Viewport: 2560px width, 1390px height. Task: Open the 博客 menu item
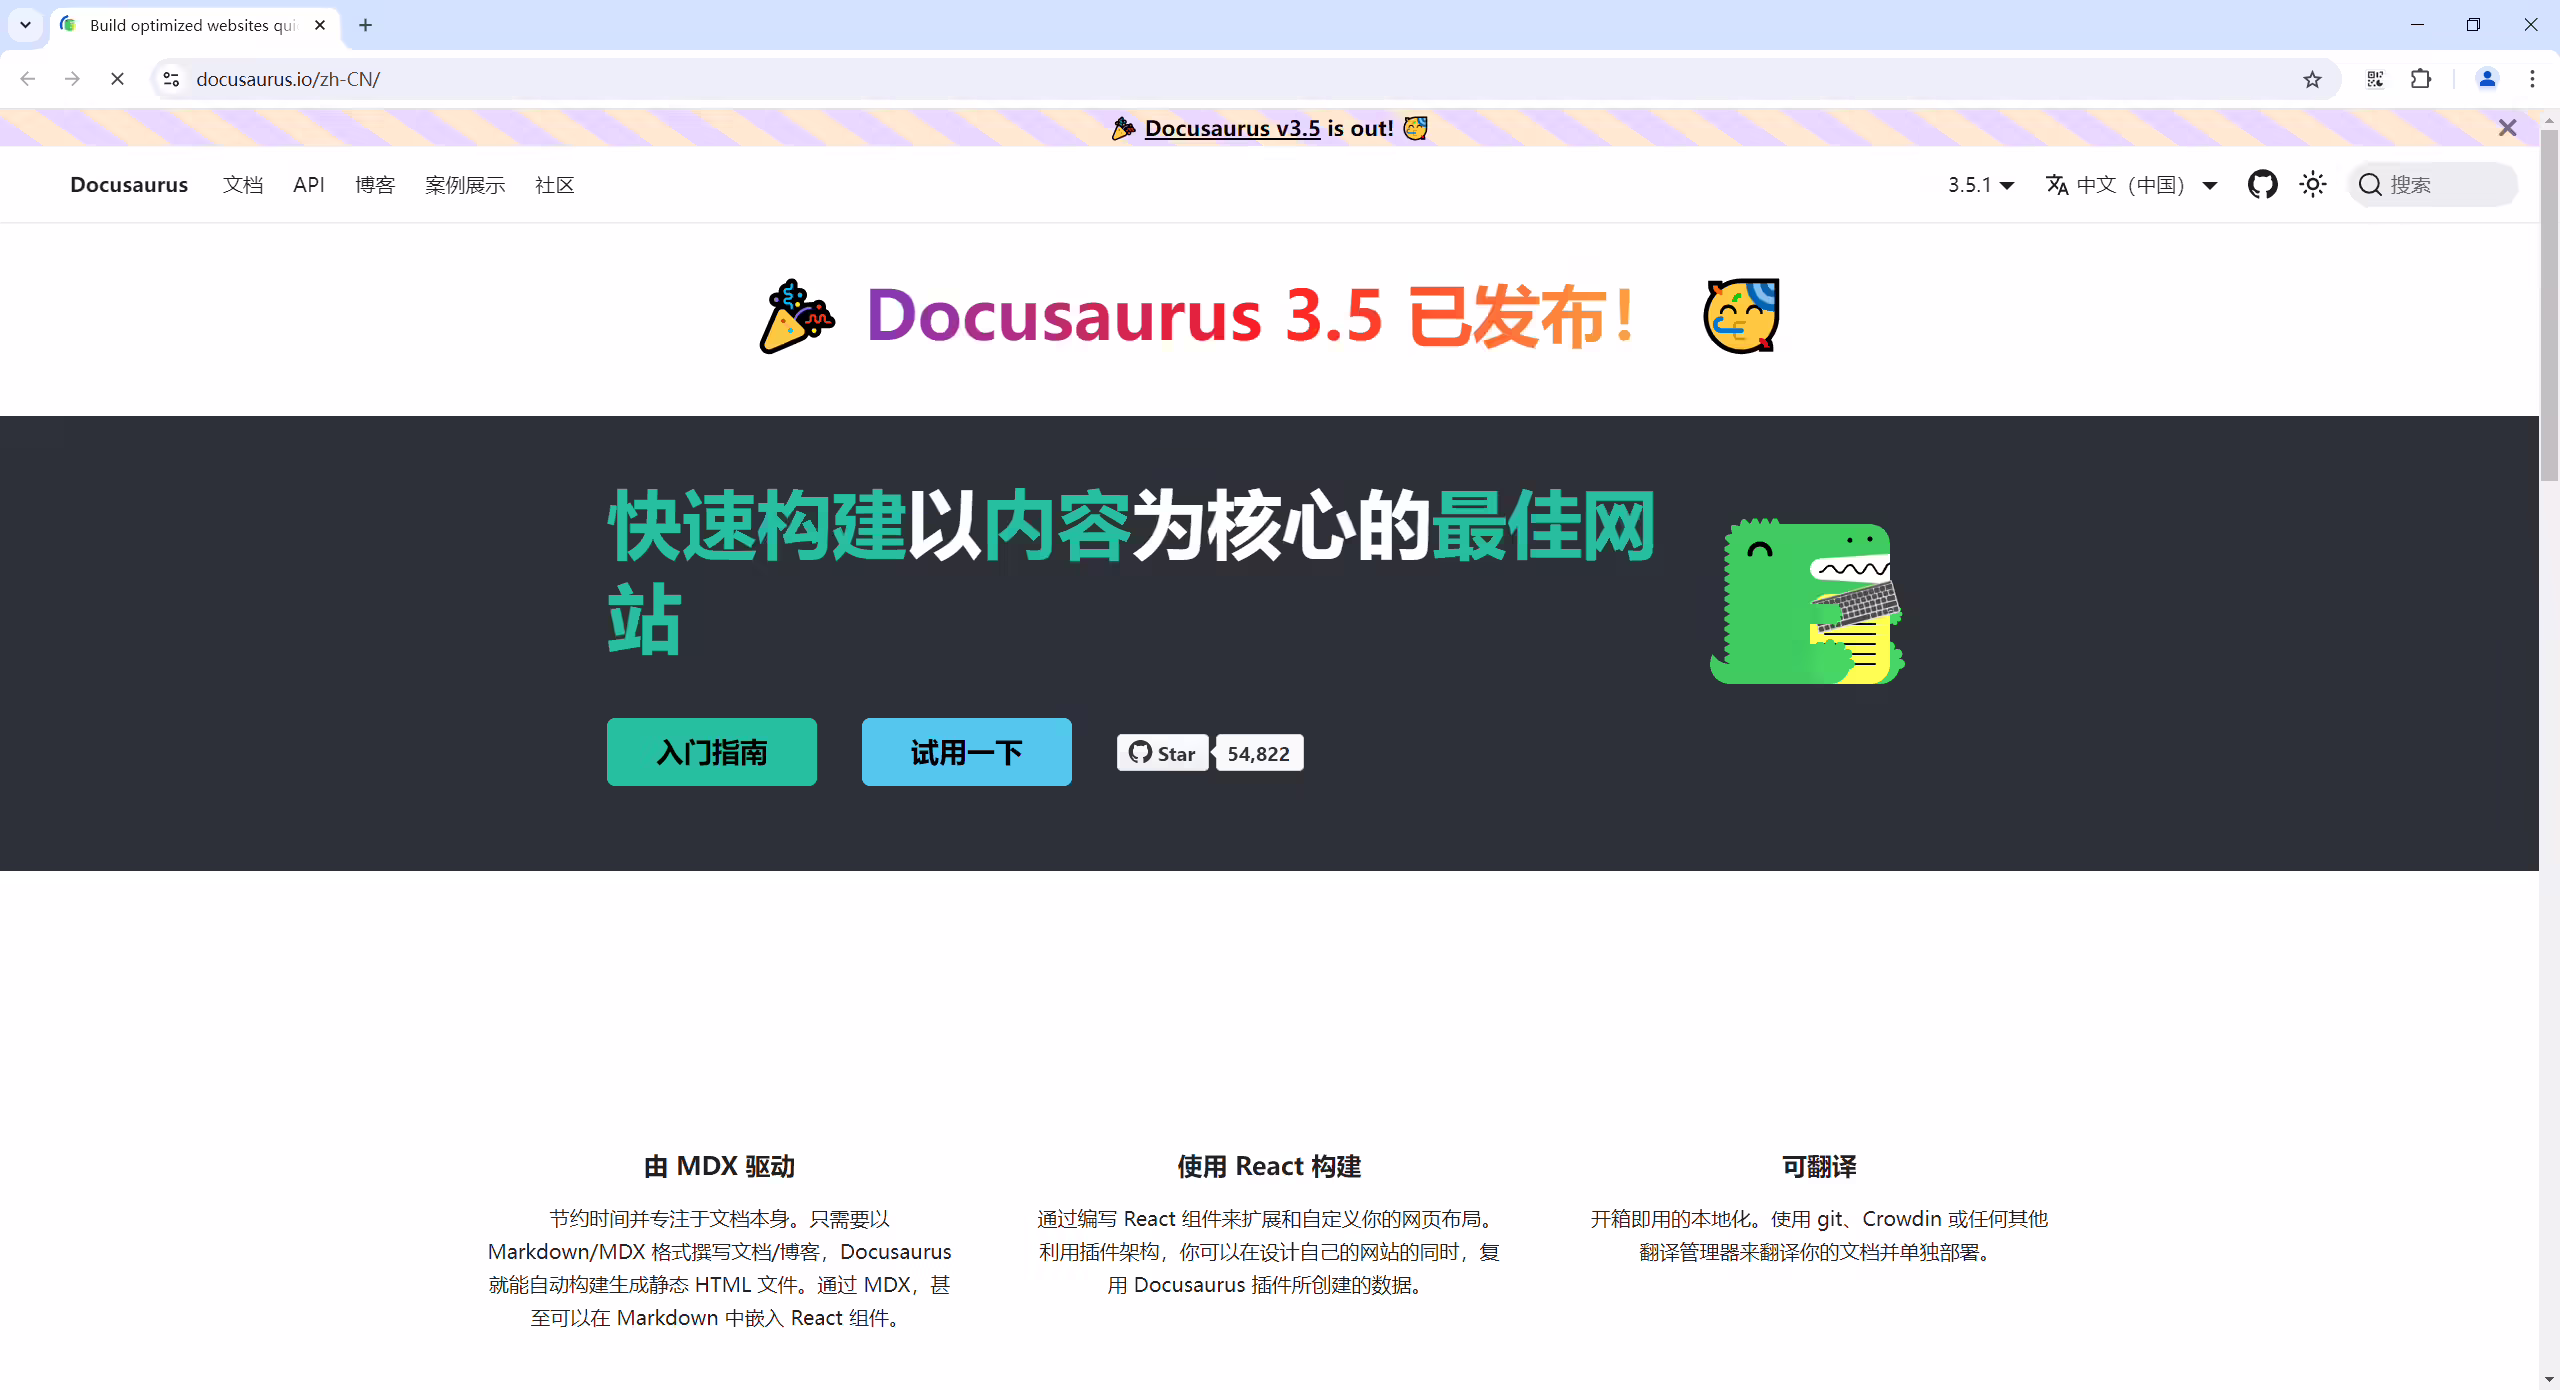point(375,185)
